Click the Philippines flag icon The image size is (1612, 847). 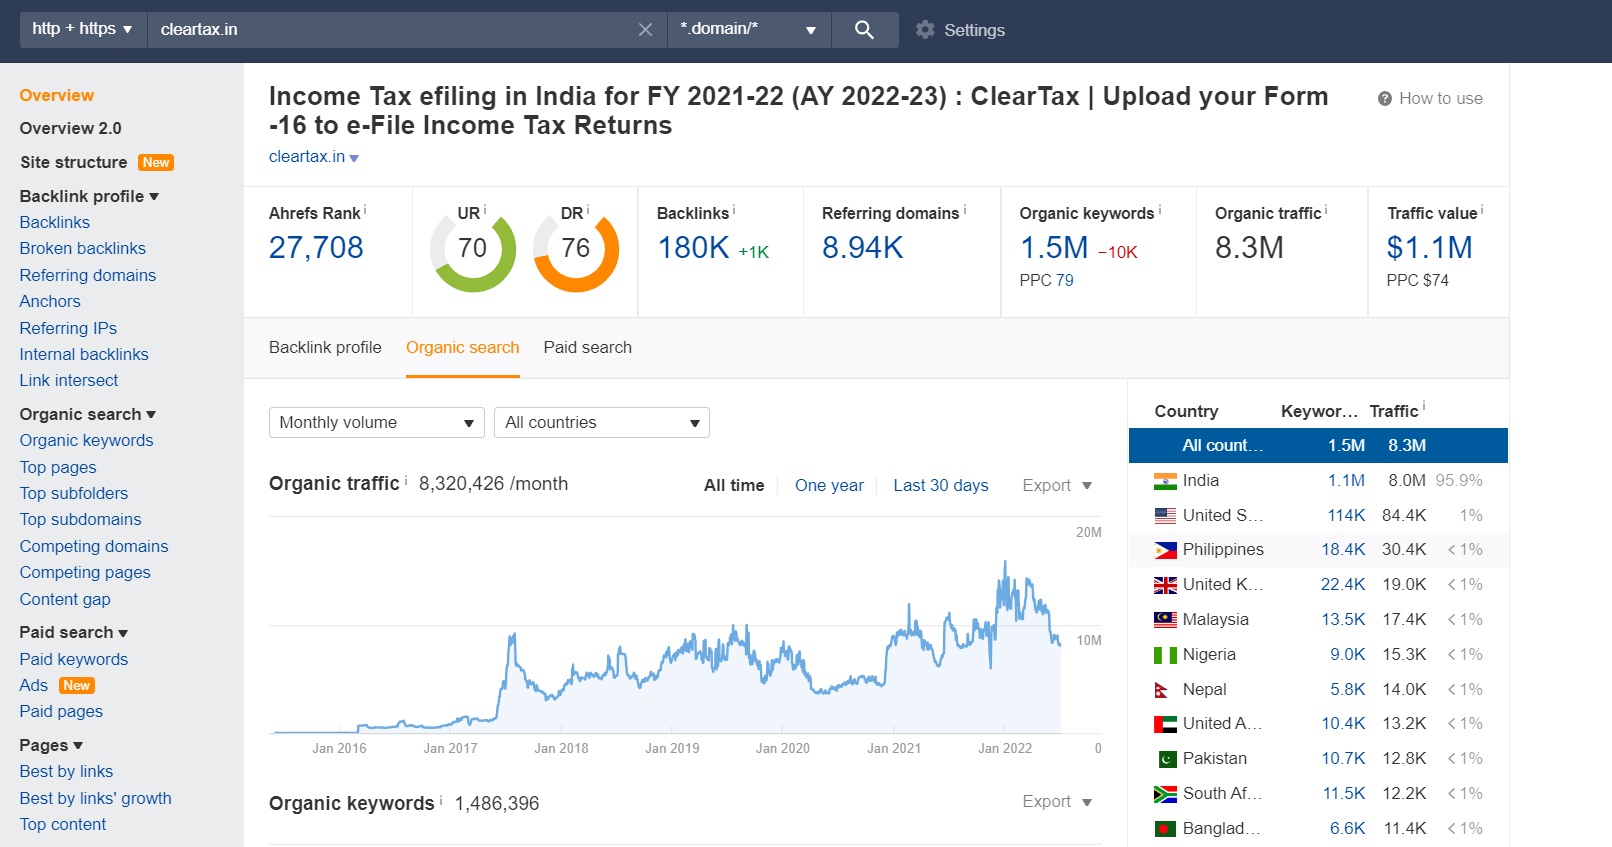[x=1165, y=550]
